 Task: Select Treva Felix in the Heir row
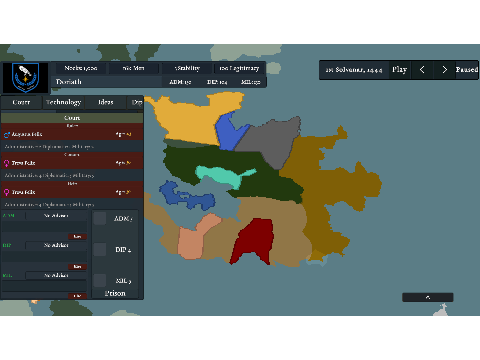coord(23,192)
